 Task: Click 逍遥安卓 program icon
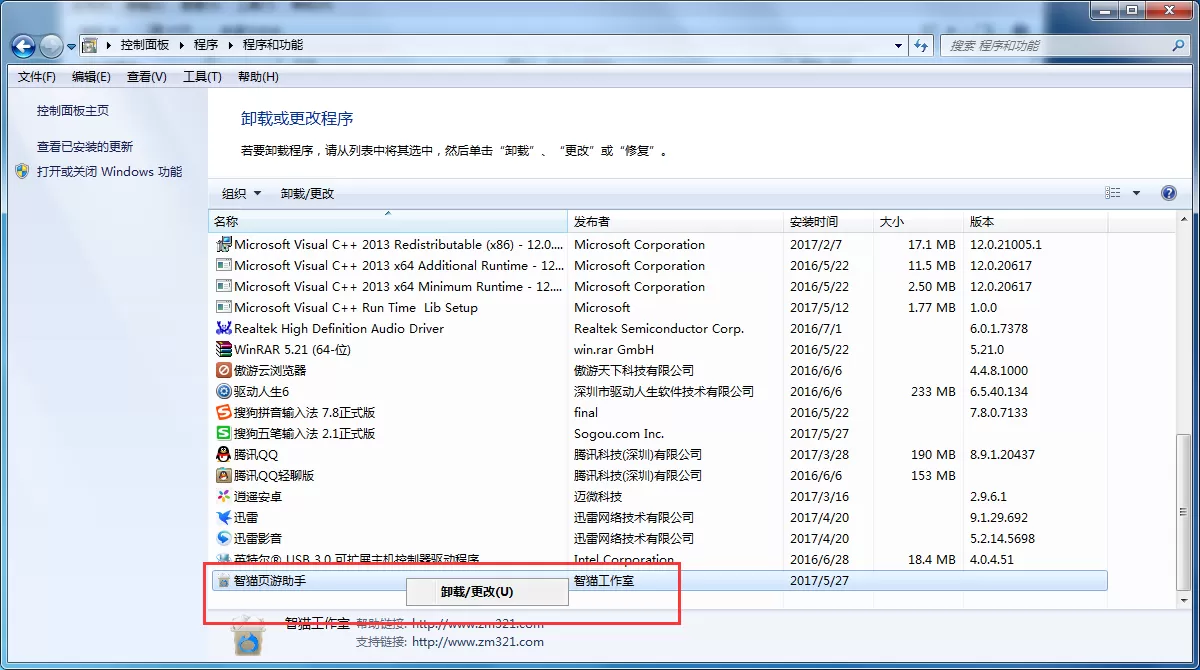pyautogui.click(x=224, y=496)
